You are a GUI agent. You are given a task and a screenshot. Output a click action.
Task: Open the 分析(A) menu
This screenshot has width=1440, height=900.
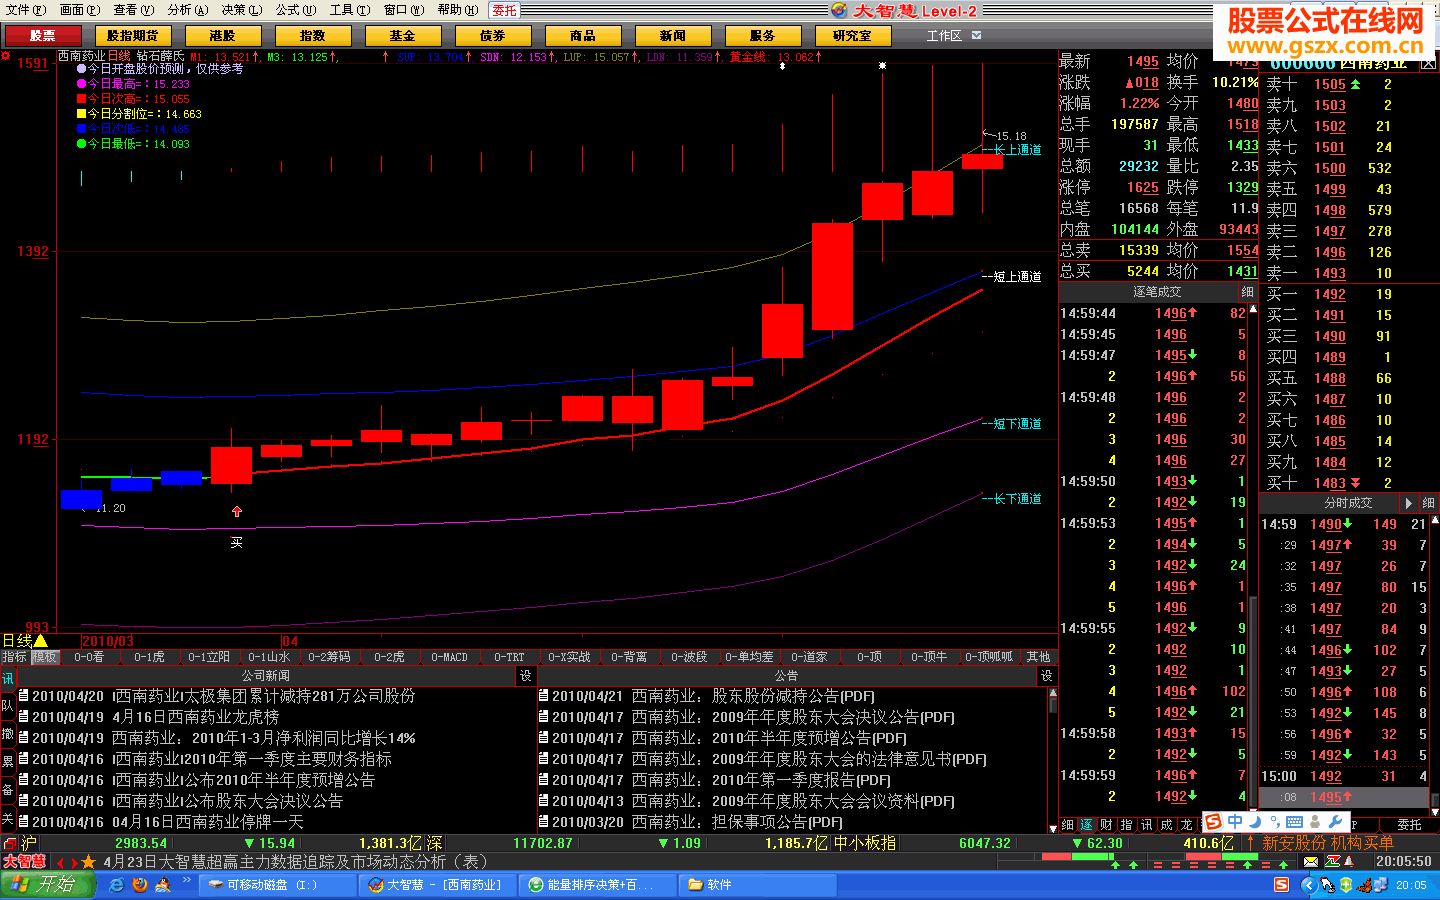click(187, 10)
